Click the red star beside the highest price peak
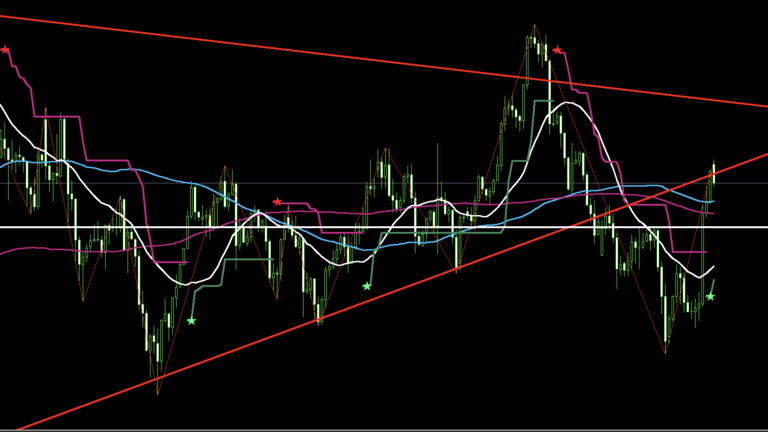The image size is (768, 432). 557,50
